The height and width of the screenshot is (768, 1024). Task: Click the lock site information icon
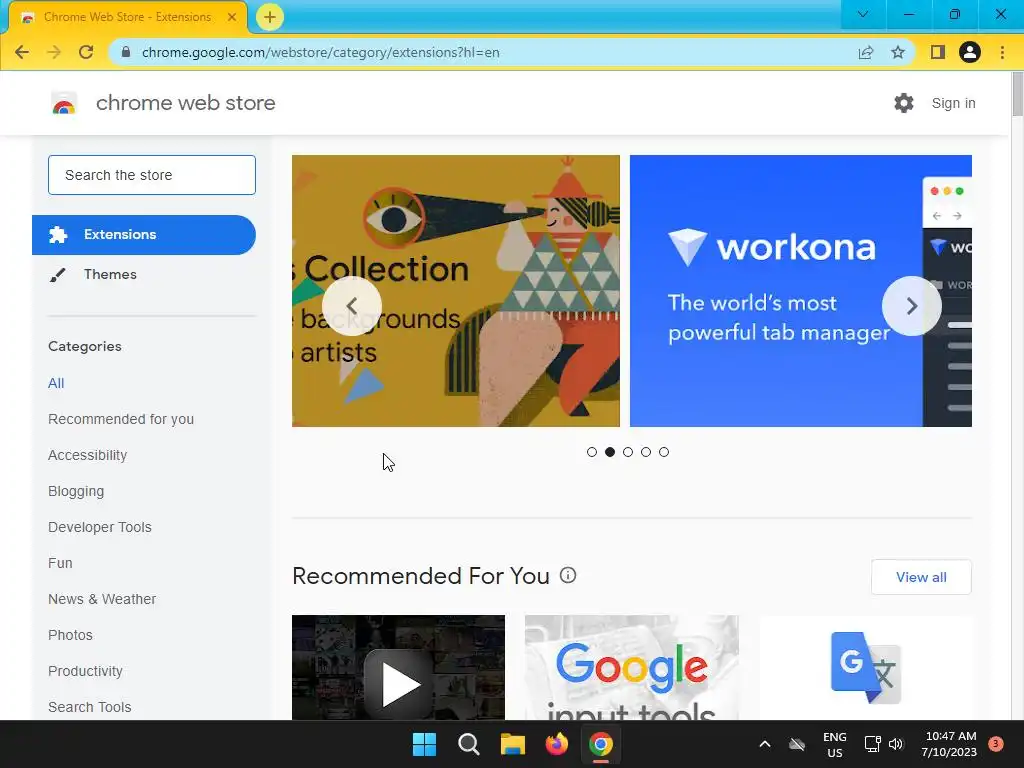point(126,52)
